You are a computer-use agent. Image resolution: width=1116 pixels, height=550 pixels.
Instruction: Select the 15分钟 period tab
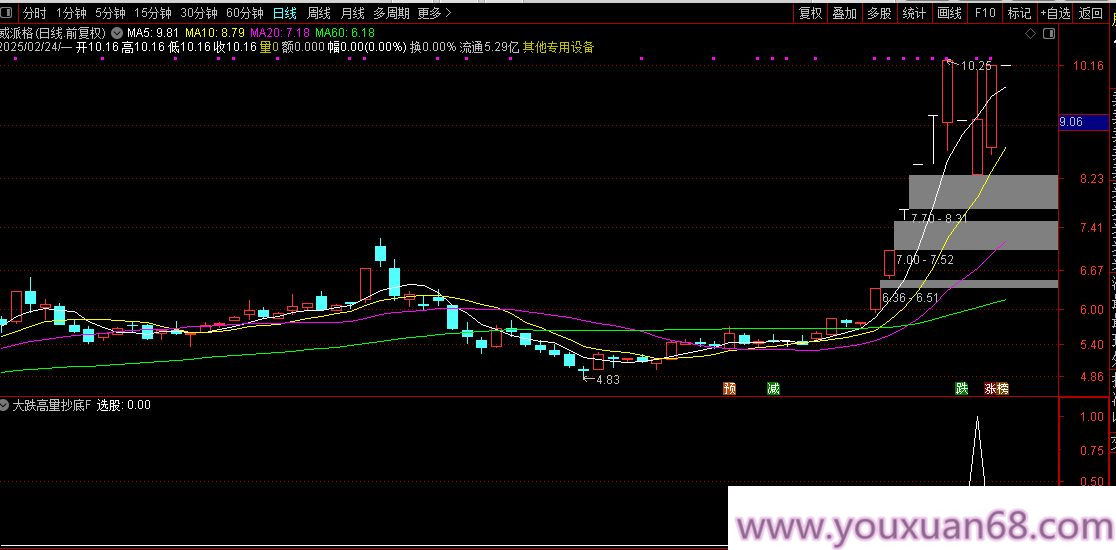click(x=152, y=13)
